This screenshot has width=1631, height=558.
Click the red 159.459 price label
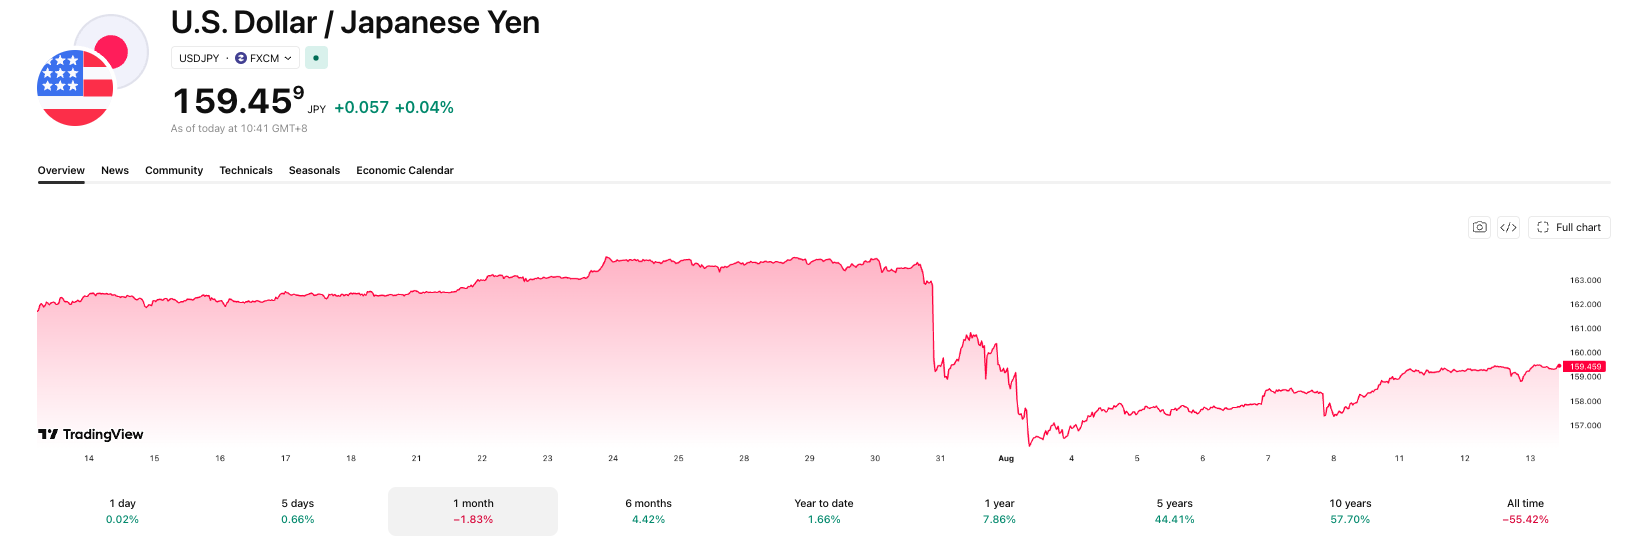pos(1586,367)
